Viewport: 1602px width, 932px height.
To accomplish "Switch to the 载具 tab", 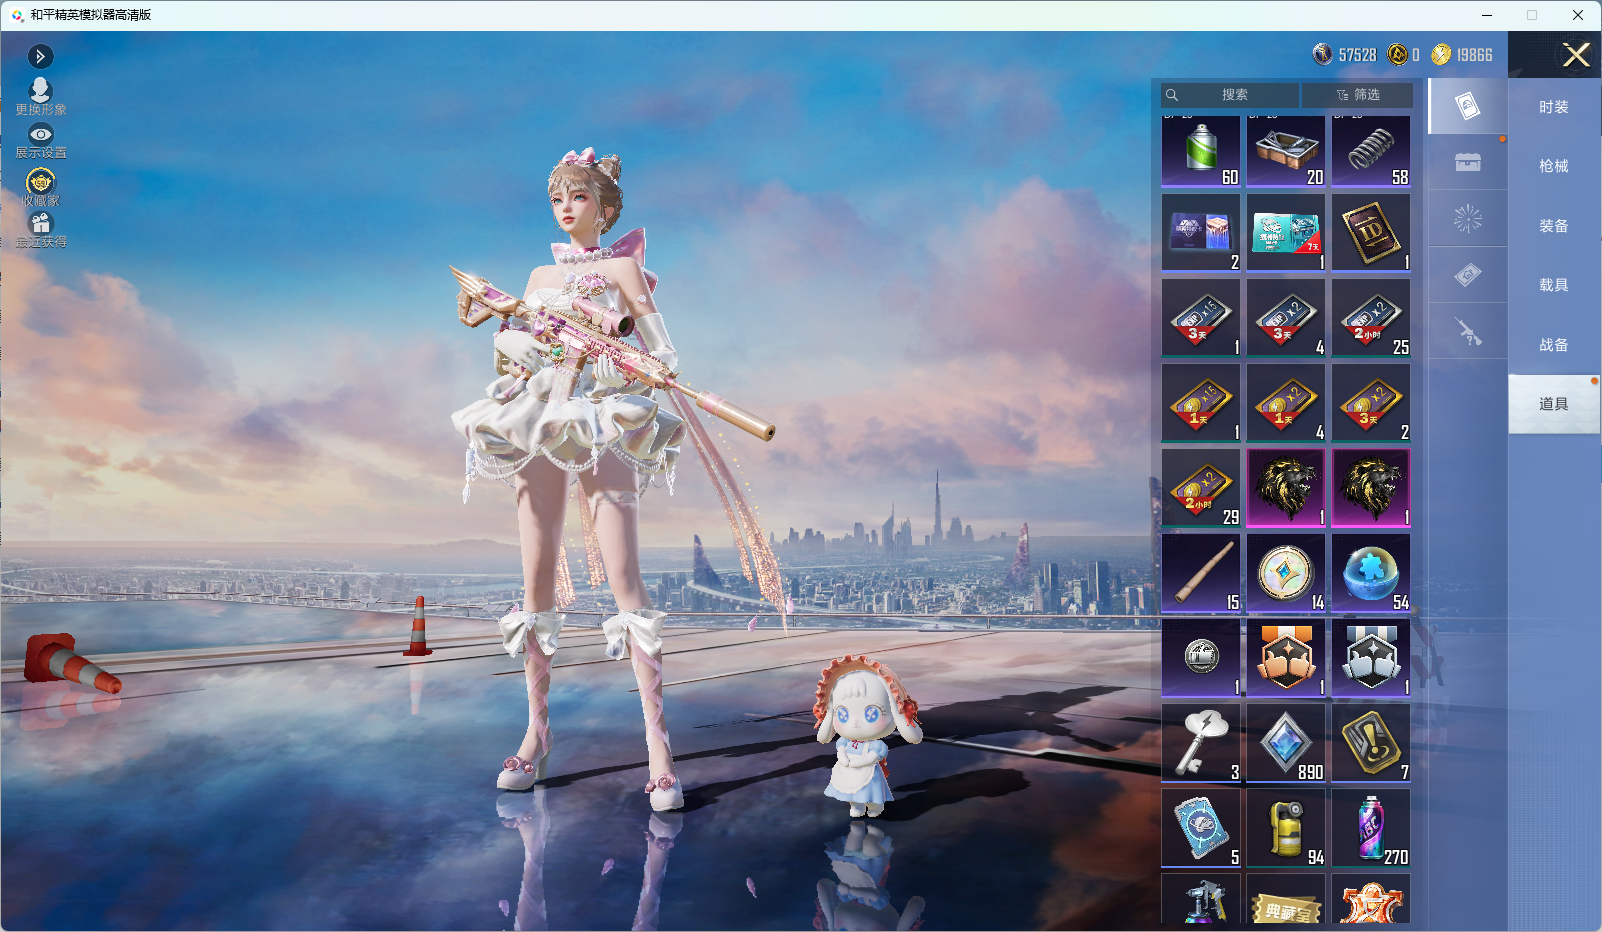I will (x=1554, y=285).
